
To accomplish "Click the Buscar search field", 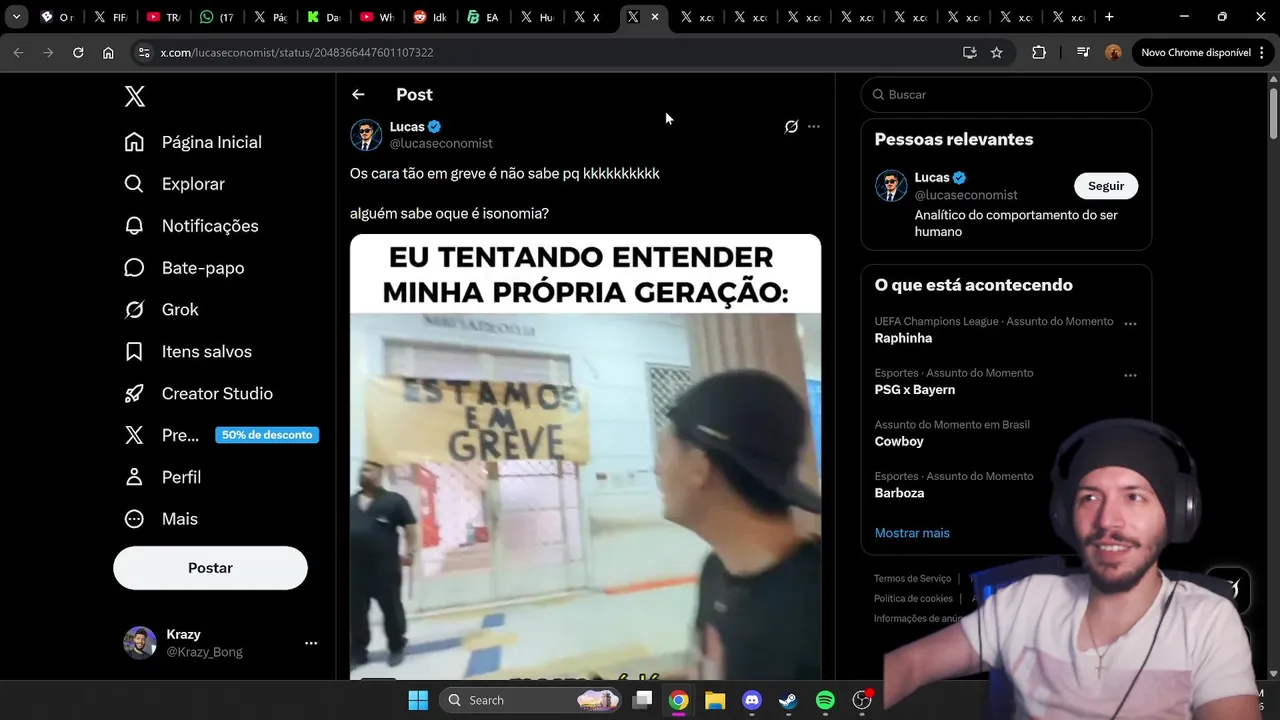I will pos(1006,94).
